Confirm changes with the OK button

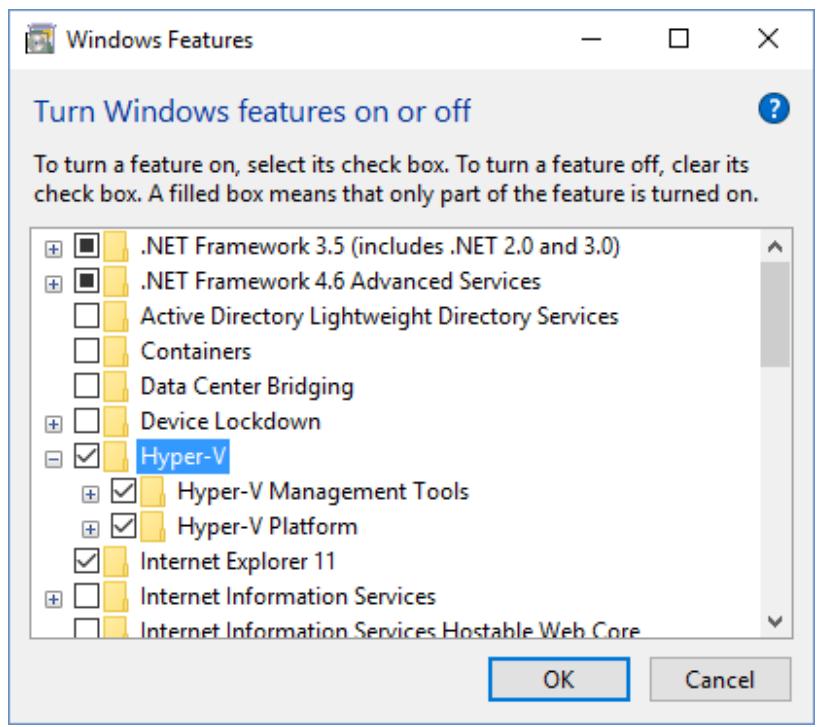[559, 680]
